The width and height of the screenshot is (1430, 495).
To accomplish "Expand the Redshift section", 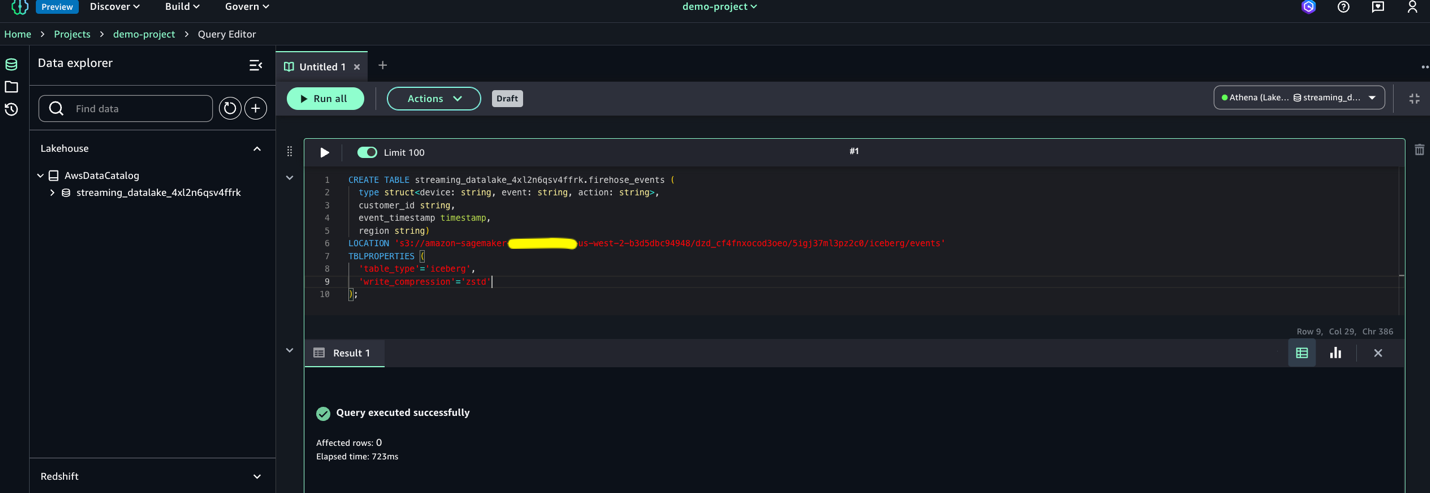I will click(257, 477).
